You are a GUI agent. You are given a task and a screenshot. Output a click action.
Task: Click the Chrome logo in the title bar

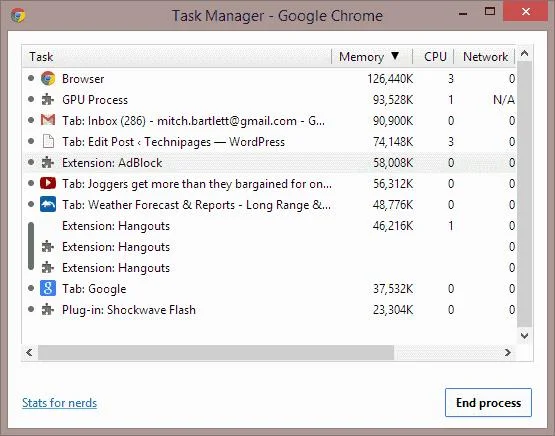click(18, 16)
